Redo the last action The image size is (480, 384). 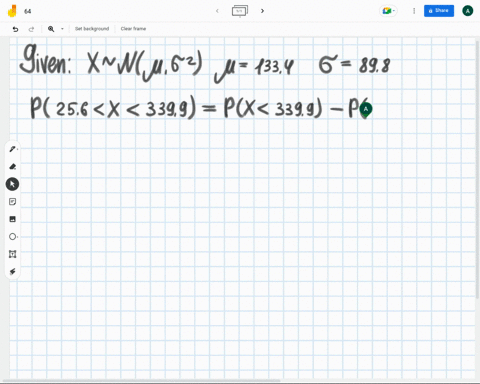31,29
